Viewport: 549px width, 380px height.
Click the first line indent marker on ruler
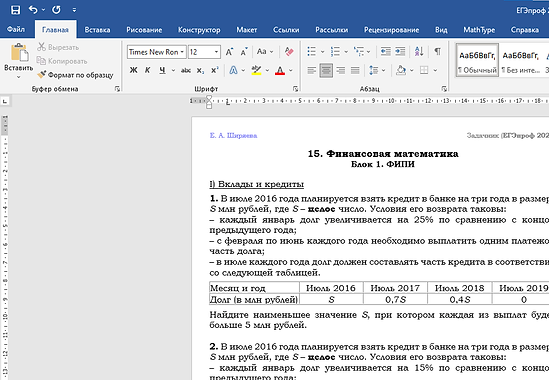[209, 99]
